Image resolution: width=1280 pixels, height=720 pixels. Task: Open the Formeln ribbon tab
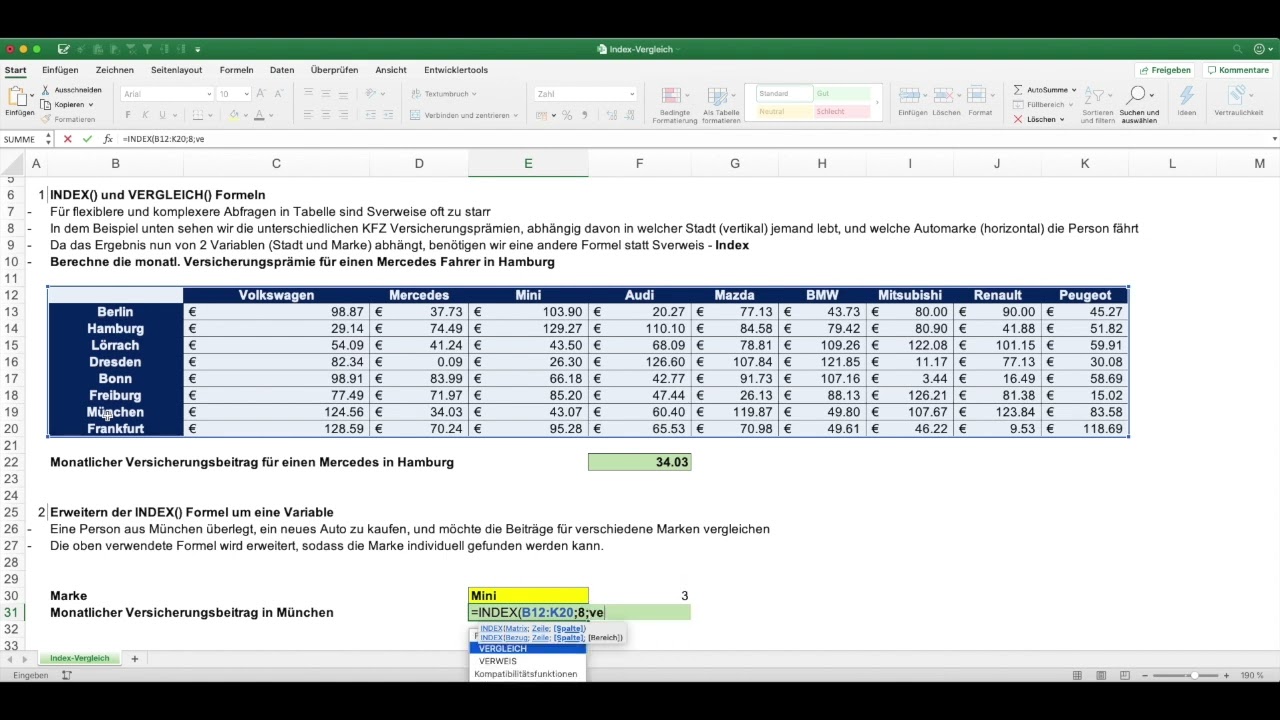point(237,70)
